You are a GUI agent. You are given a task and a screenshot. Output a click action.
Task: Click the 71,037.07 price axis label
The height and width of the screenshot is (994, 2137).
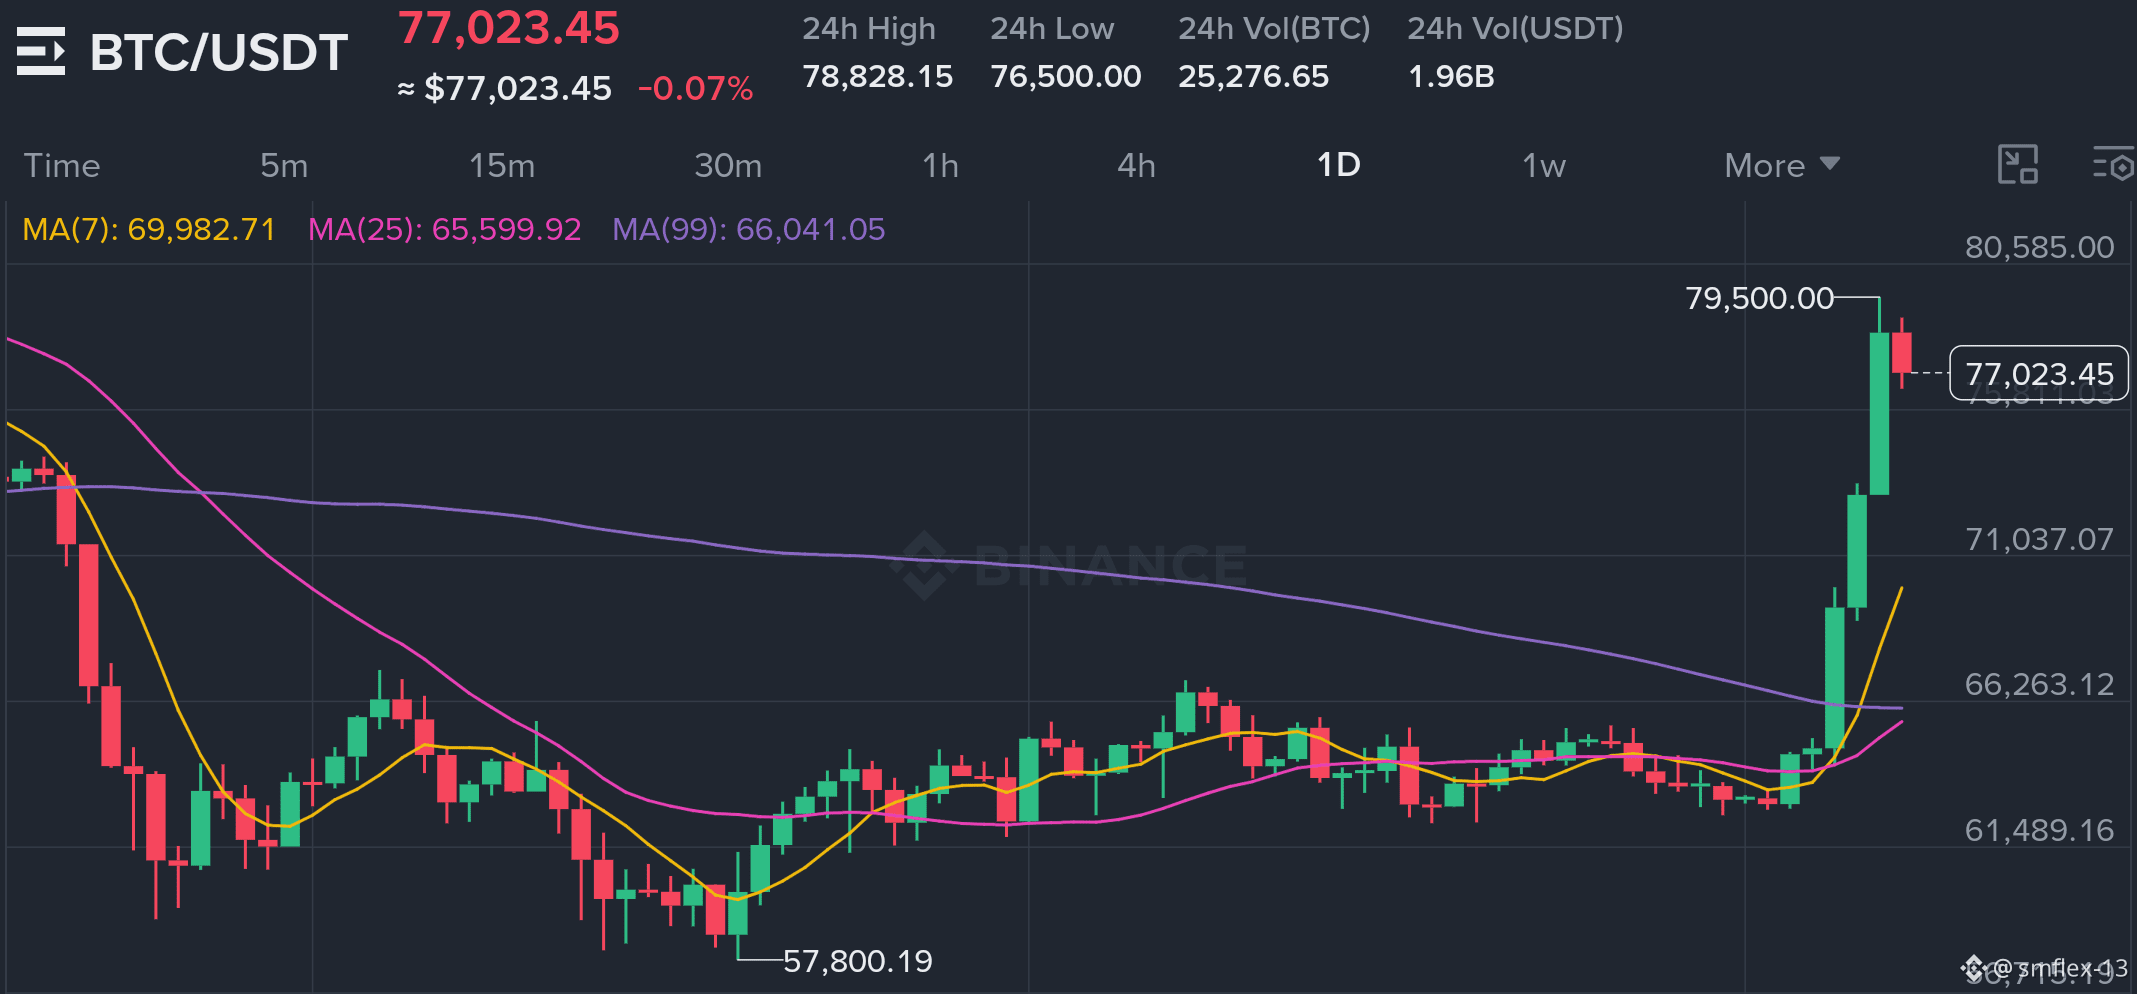pos(2040,540)
